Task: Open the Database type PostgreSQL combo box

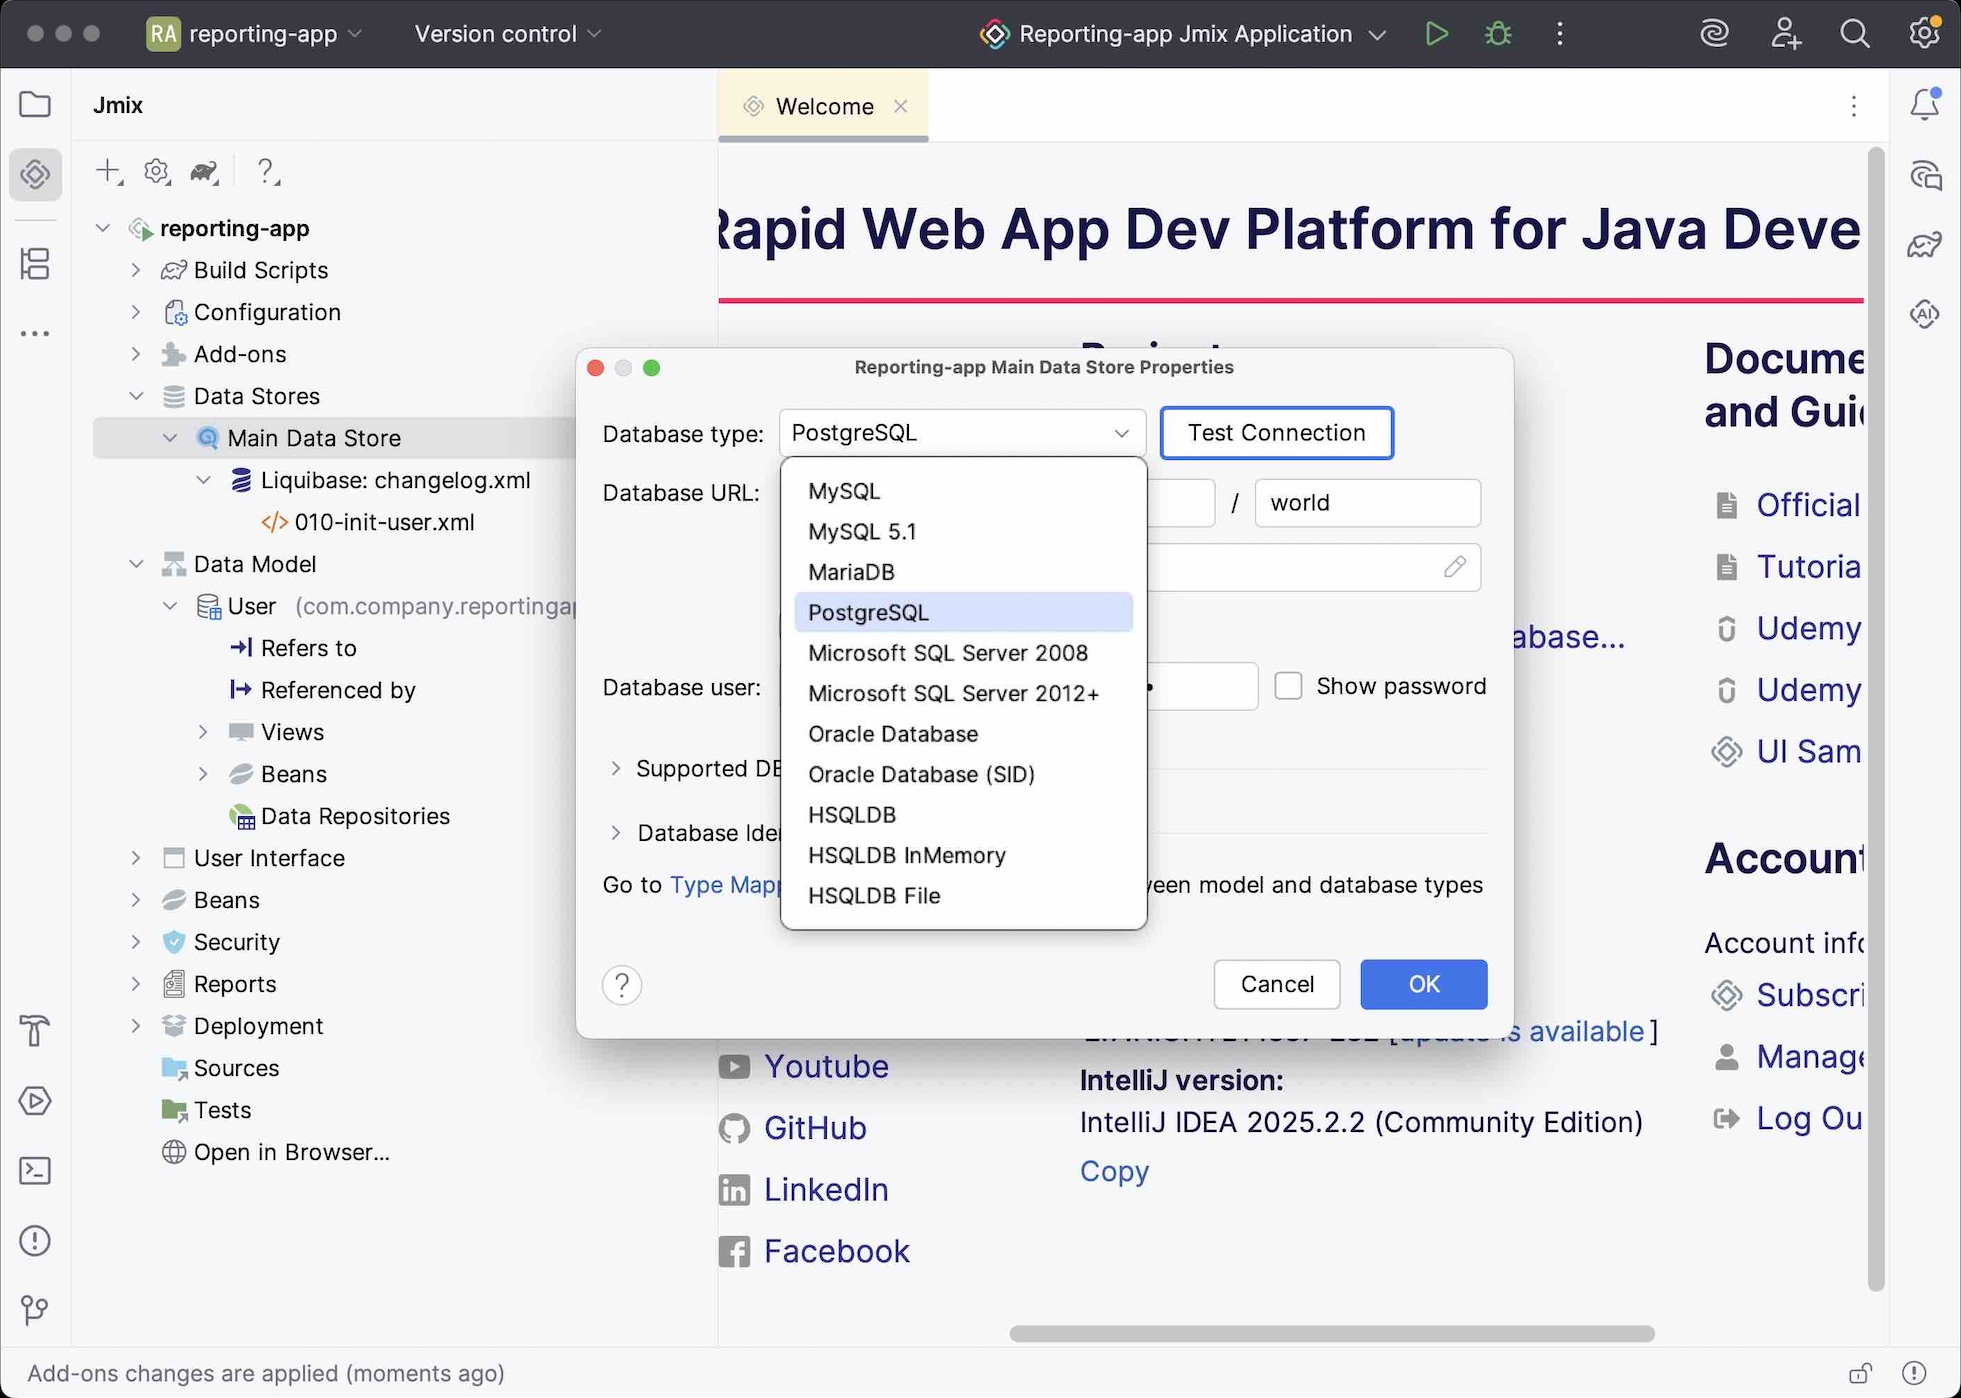Action: (962, 433)
